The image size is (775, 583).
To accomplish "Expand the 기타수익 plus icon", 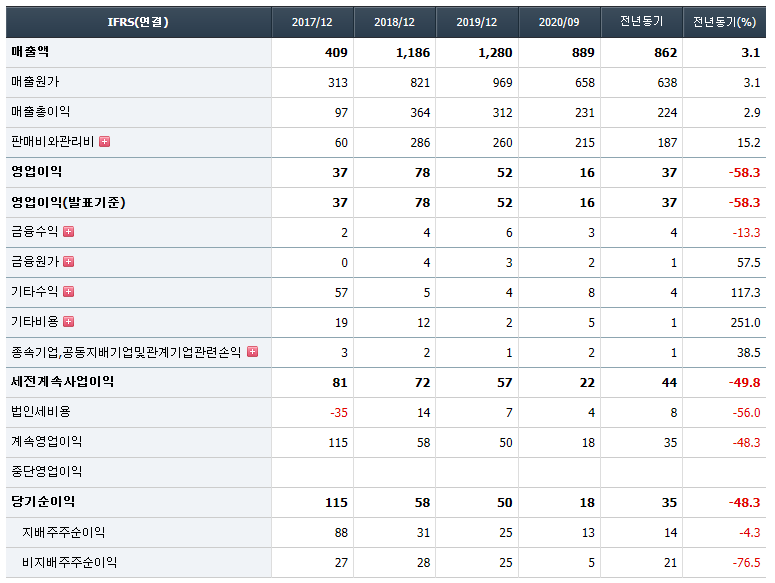I will tap(69, 292).
